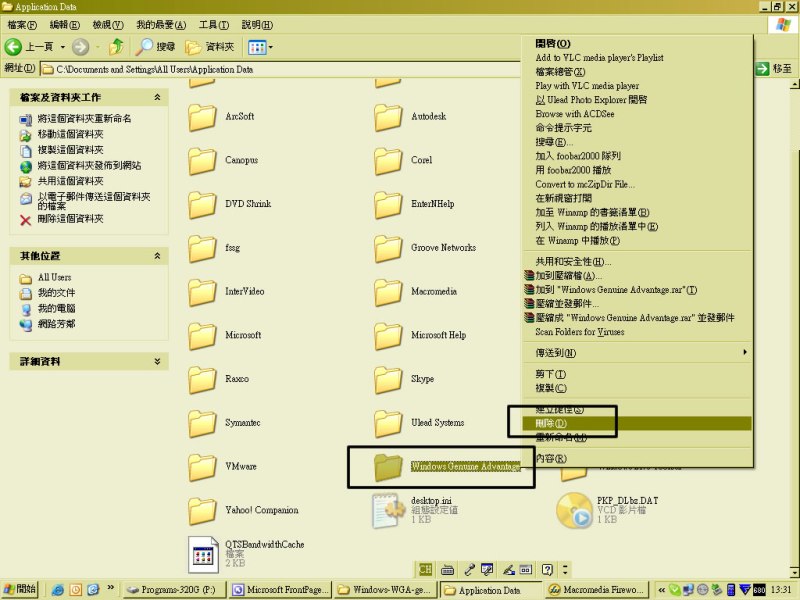The height and width of the screenshot is (600, 800).
Task: Select the EnterNHelp folder icon
Action: tap(388, 205)
